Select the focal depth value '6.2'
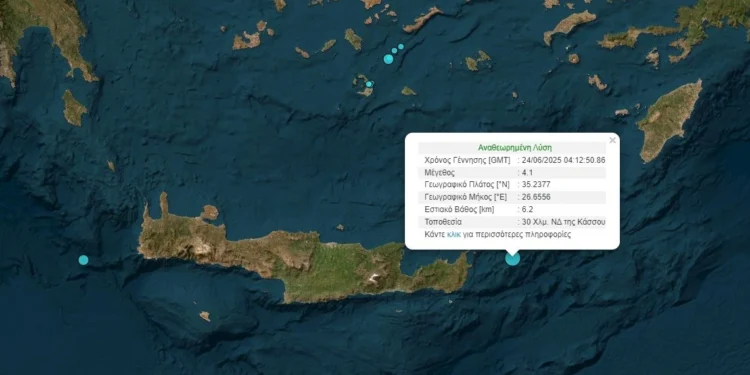The width and height of the screenshot is (750, 375). tap(527, 210)
